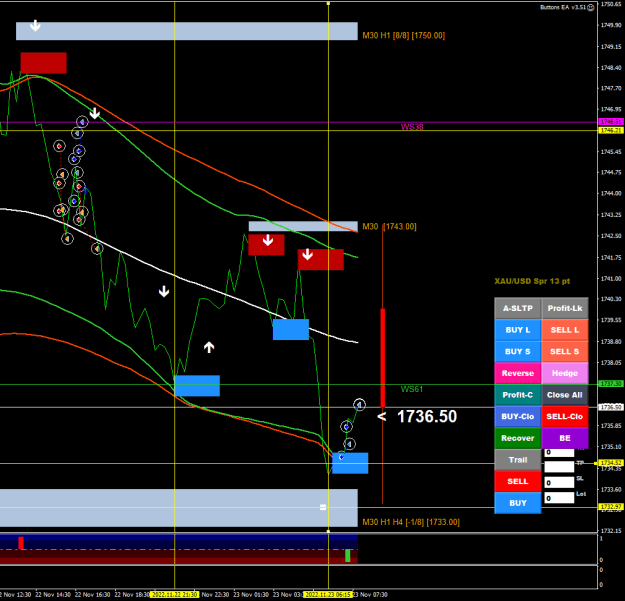Click the WS61 line label
Screen dimensions: 625x601
[412, 389]
